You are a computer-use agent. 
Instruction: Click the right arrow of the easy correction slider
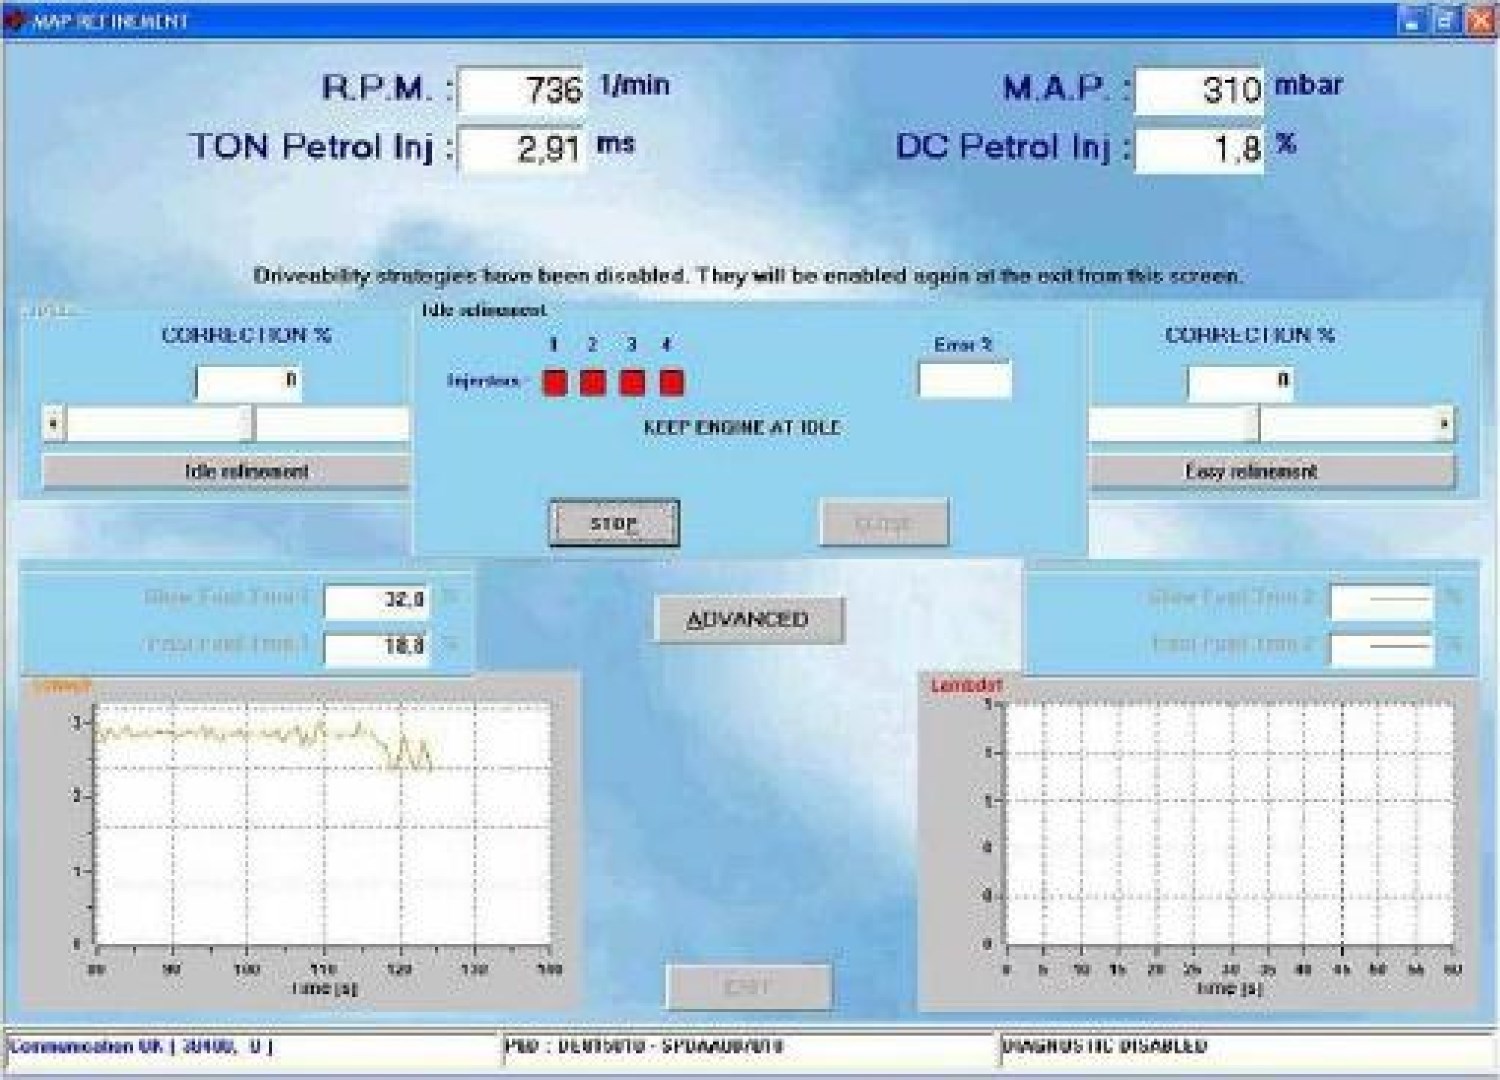[1444, 424]
